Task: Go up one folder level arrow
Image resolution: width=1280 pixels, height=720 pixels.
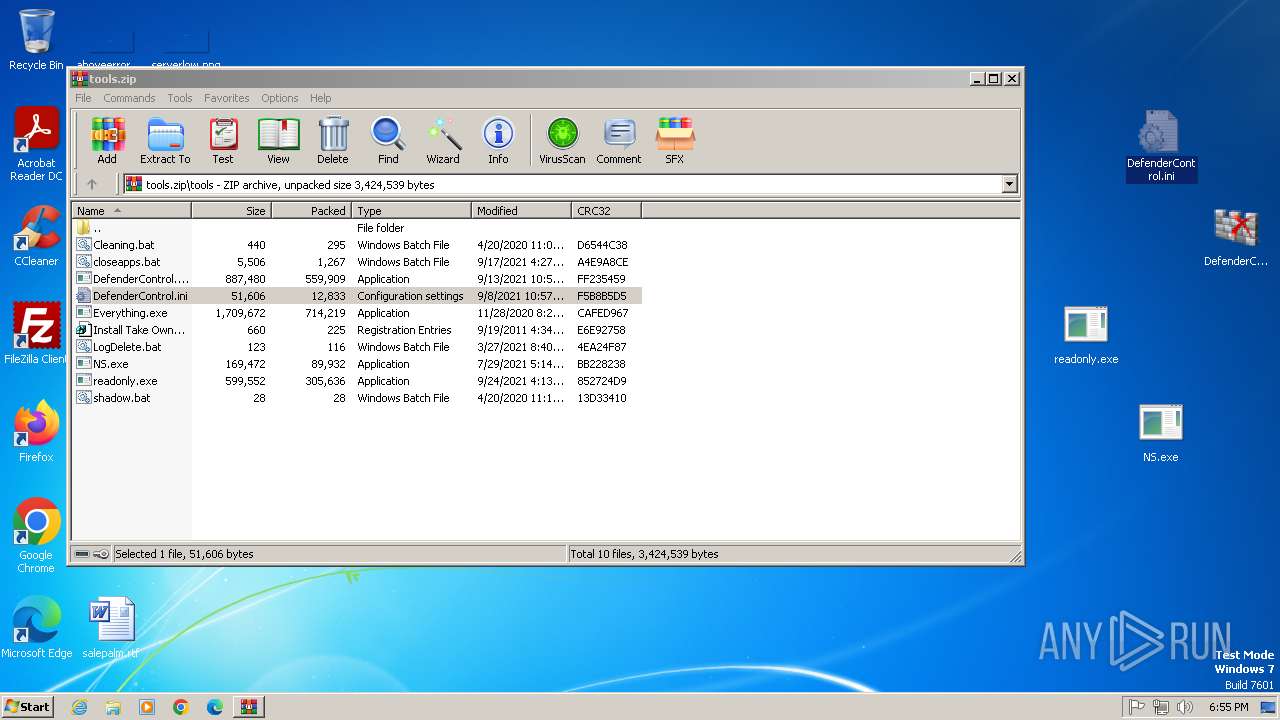Action: 92,184
